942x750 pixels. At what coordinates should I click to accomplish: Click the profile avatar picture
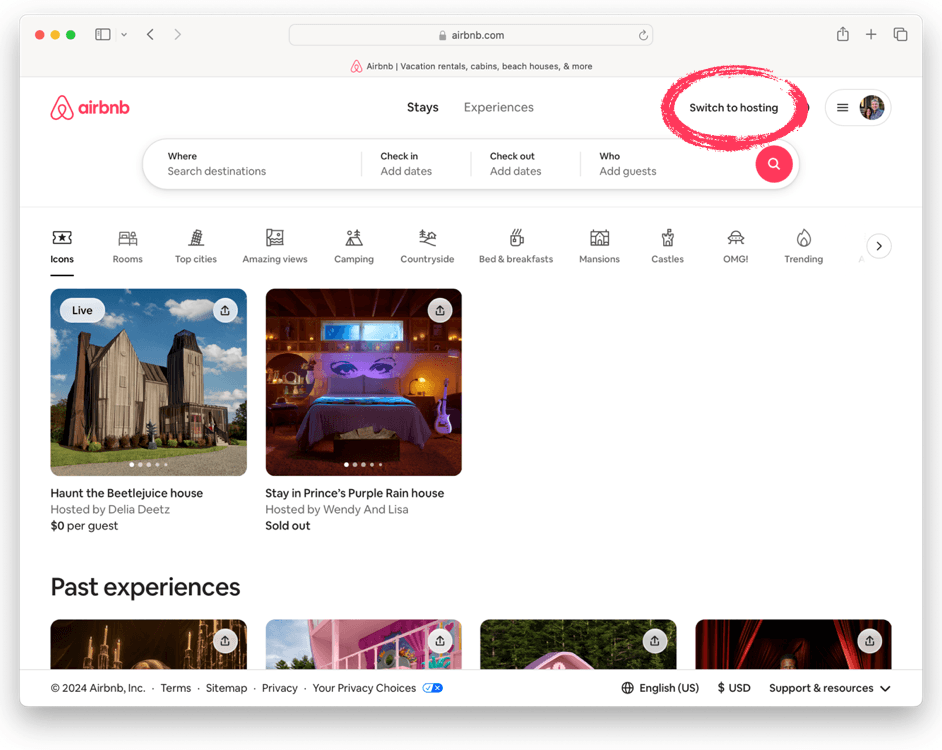pyautogui.click(x=871, y=108)
